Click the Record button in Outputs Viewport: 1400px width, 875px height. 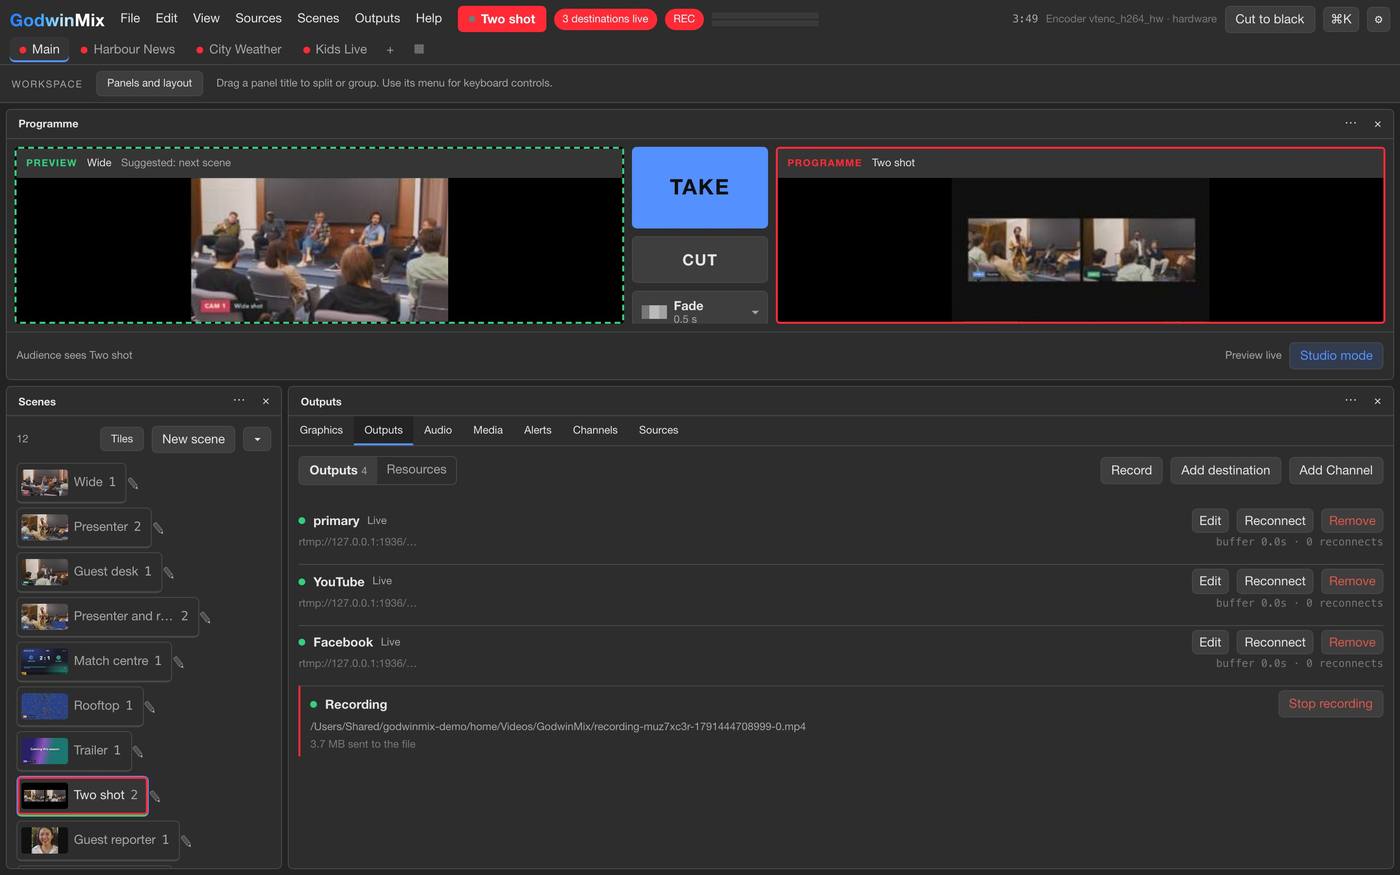pyautogui.click(x=1131, y=470)
